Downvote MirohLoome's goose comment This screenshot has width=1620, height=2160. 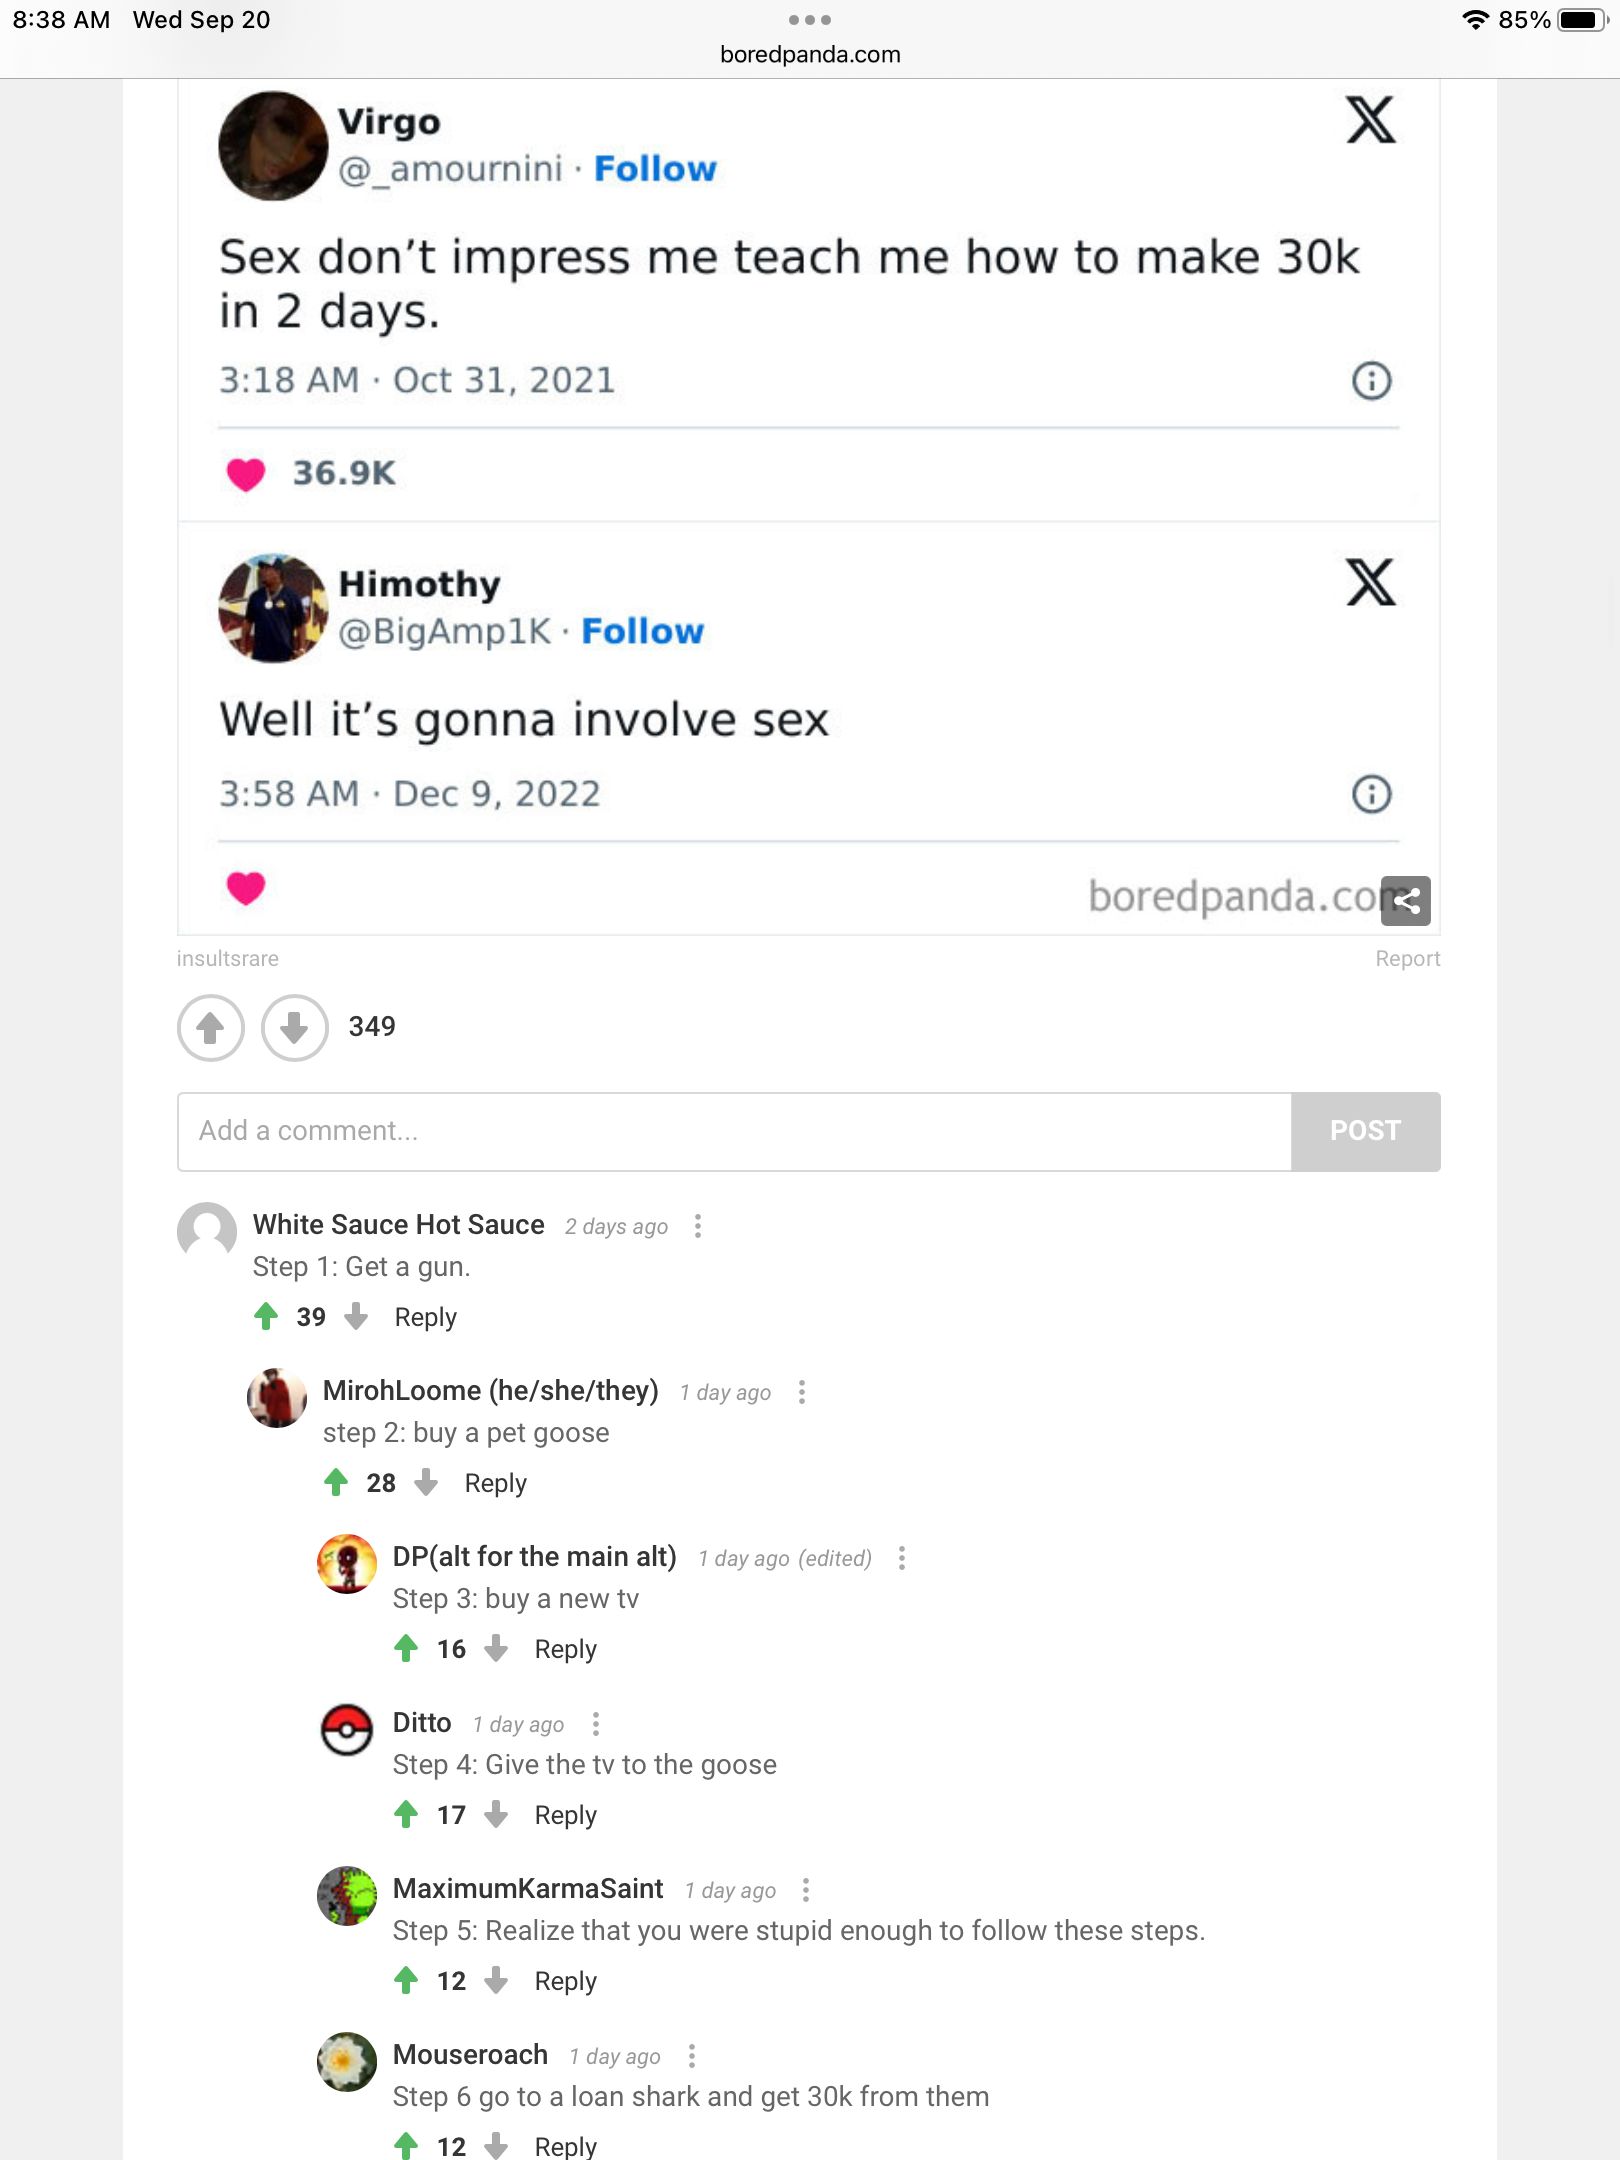426,1483
